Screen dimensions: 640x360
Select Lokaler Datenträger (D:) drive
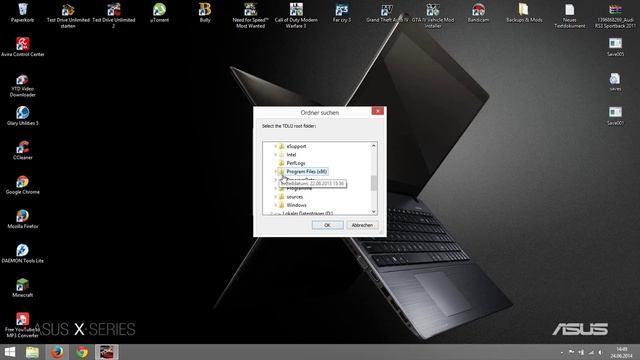click(307, 213)
